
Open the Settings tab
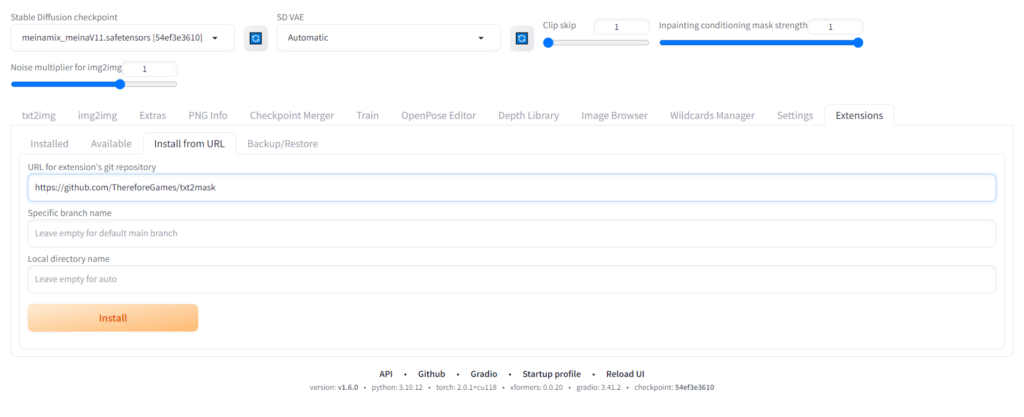pos(794,115)
